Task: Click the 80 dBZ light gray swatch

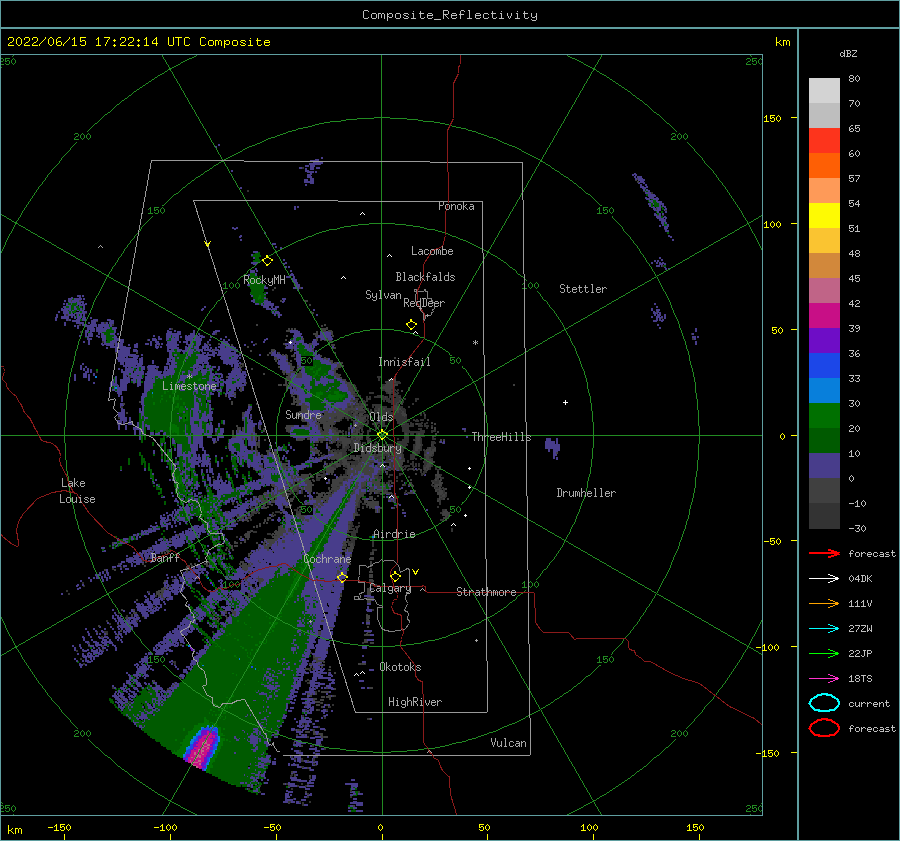Action: (x=824, y=90)
